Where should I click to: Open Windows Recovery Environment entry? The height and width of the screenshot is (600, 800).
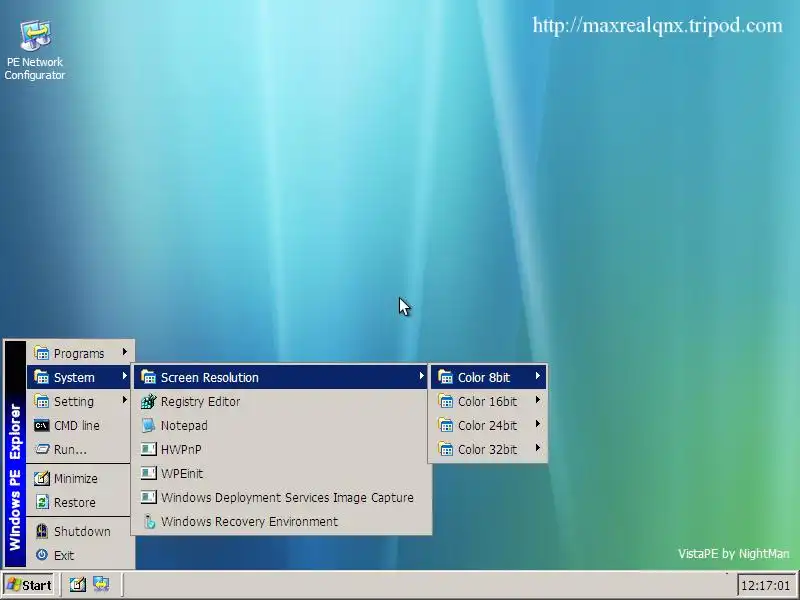click(x=281, y=521)
